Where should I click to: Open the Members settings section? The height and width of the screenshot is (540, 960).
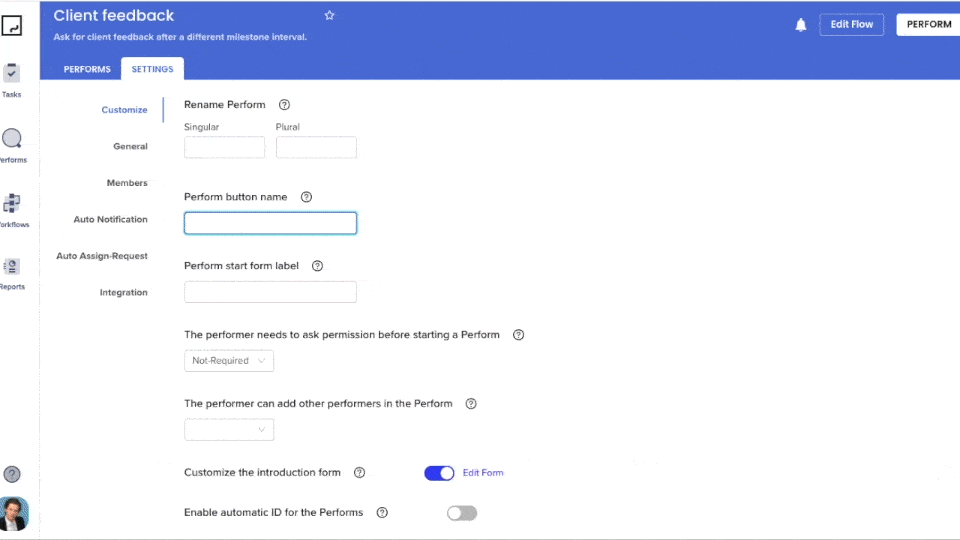(127, 183)
